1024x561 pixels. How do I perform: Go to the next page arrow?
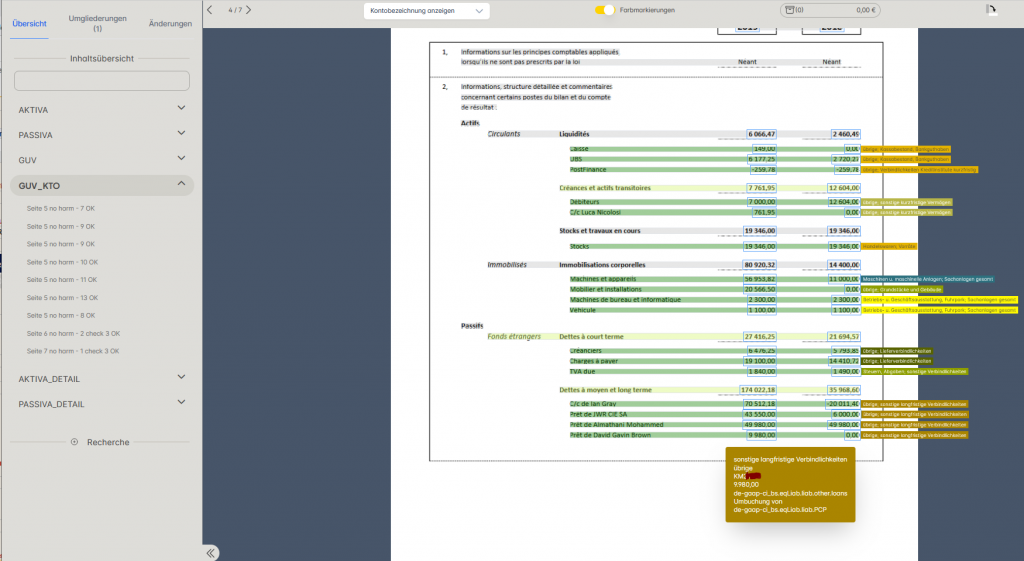[249, 10]
